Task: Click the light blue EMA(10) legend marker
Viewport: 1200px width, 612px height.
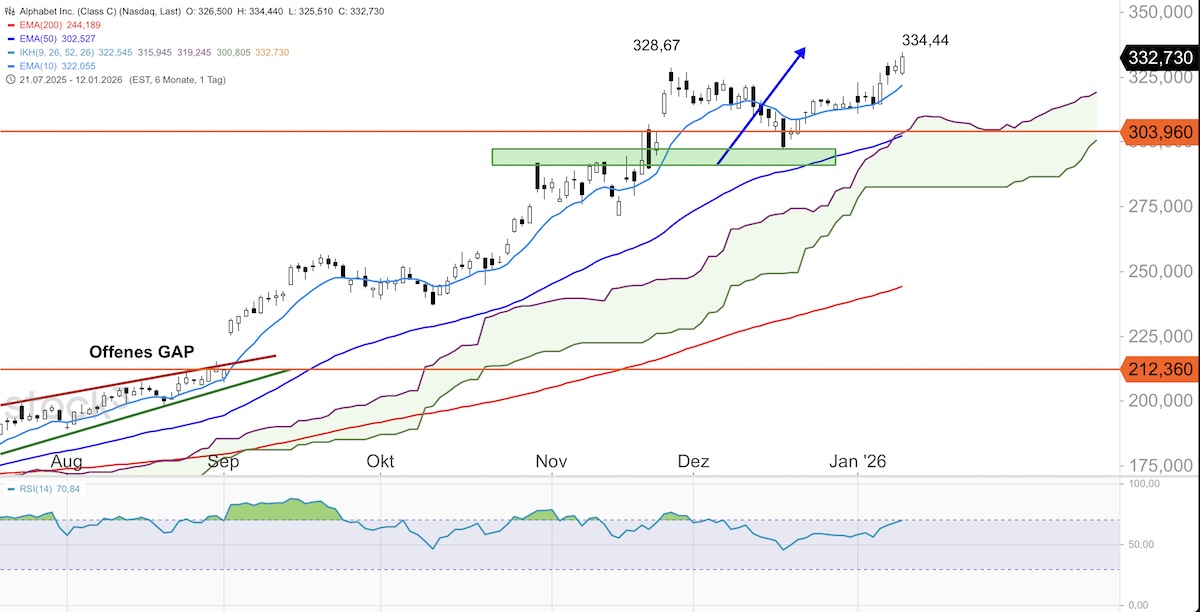Action: [10, 65]
